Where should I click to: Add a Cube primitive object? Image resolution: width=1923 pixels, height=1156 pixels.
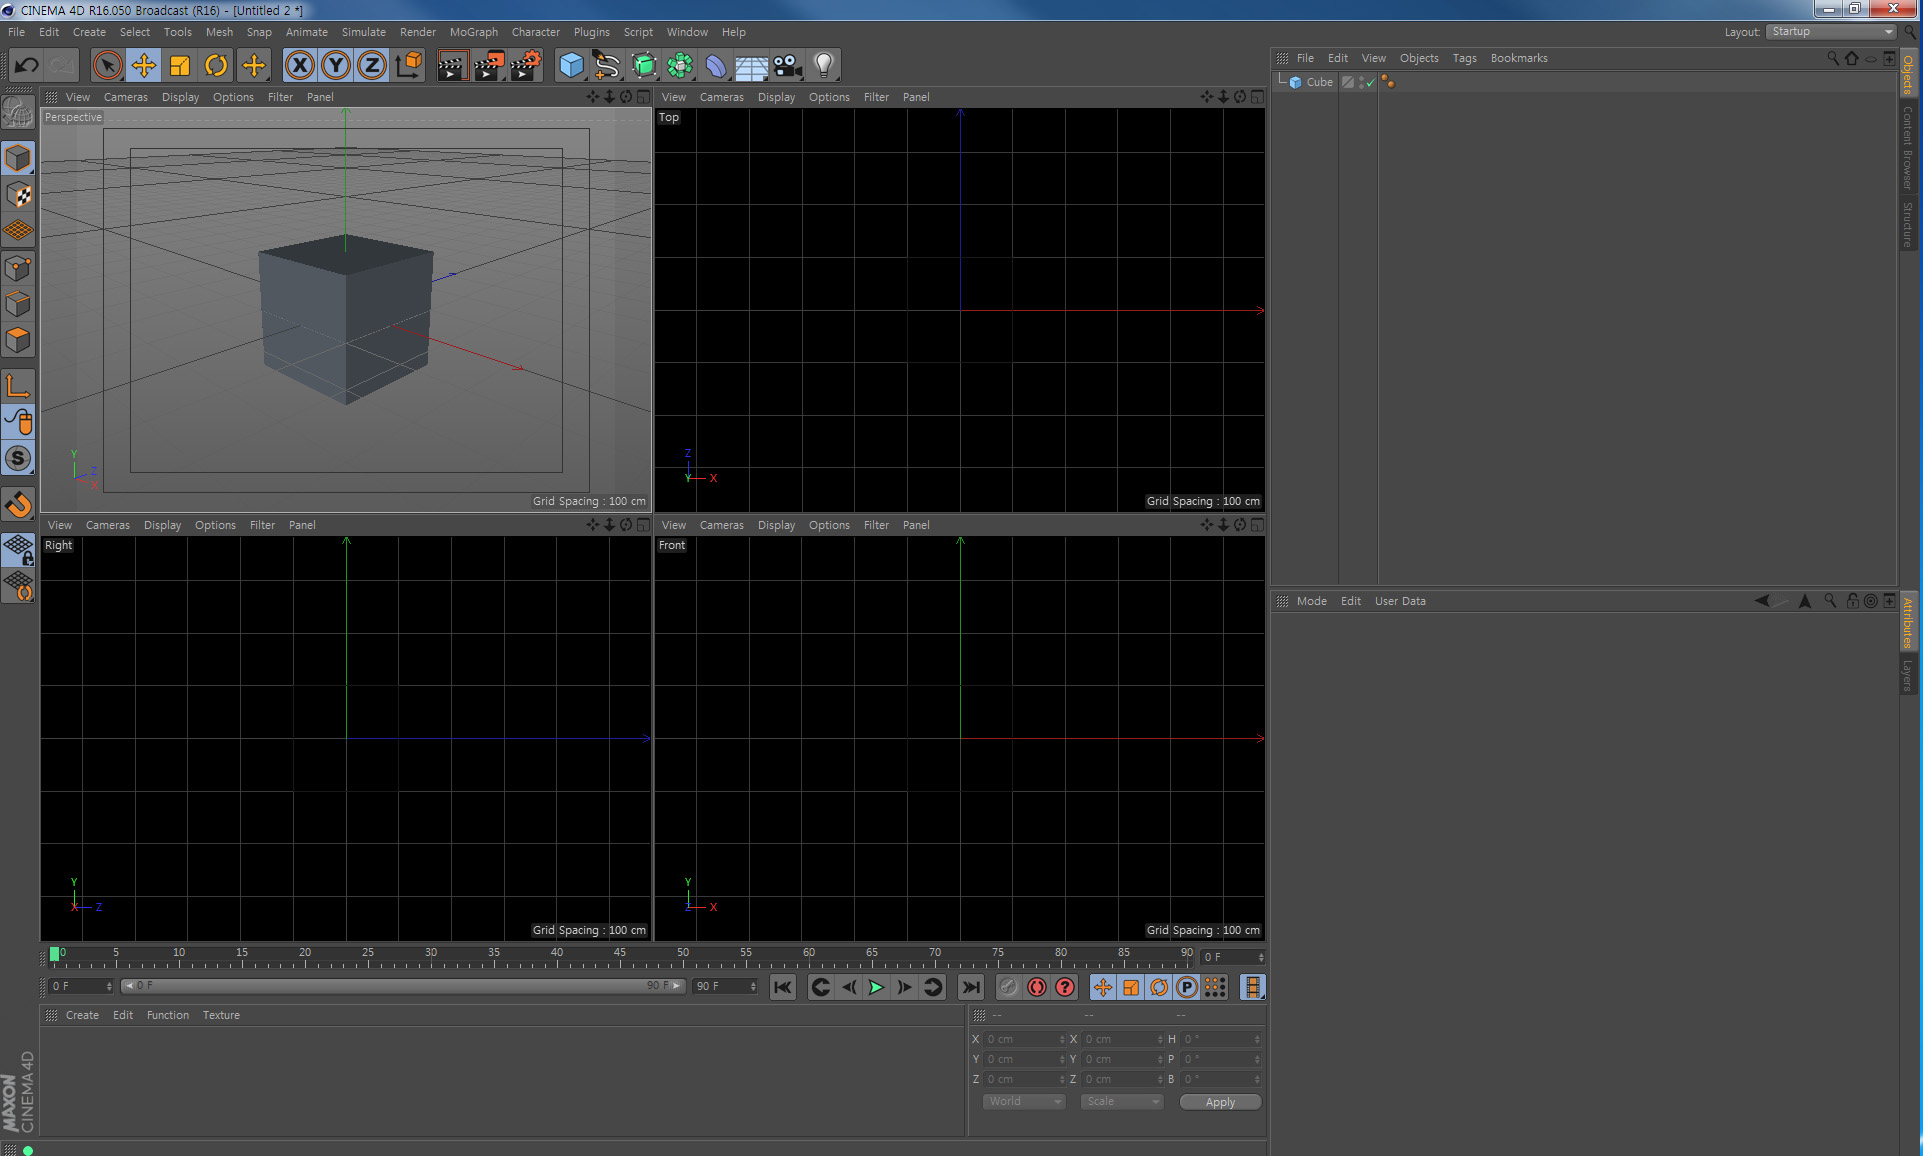(571, 66)
